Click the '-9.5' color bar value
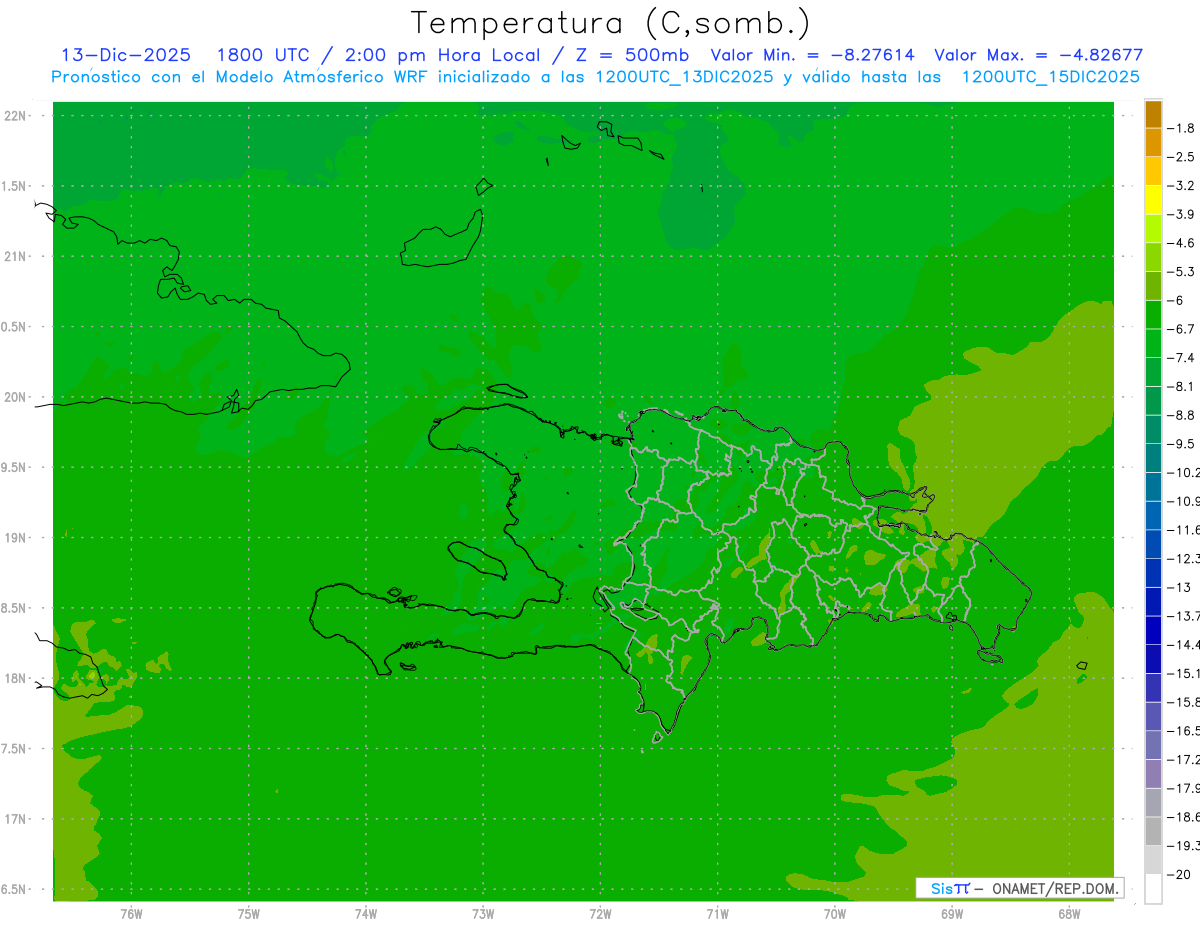Viewport: 1200px width, 927px height. pyautogui.click(x=1183, y=444)
